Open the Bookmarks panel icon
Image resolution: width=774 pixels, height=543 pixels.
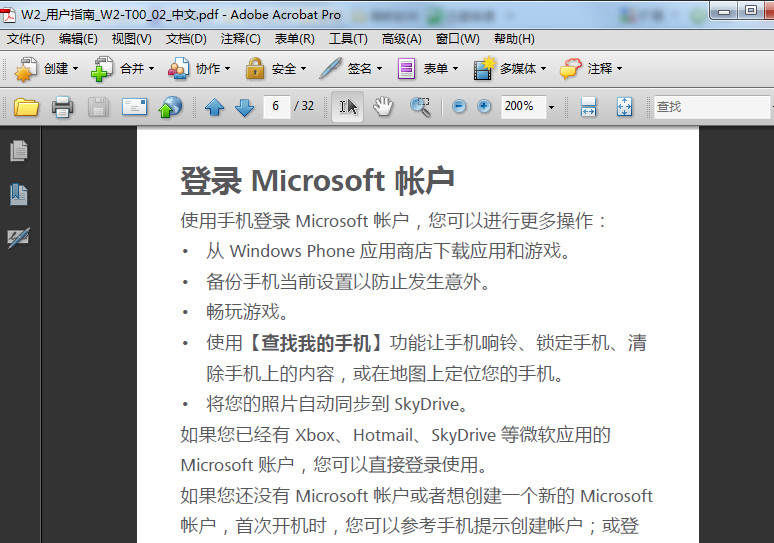19,194
